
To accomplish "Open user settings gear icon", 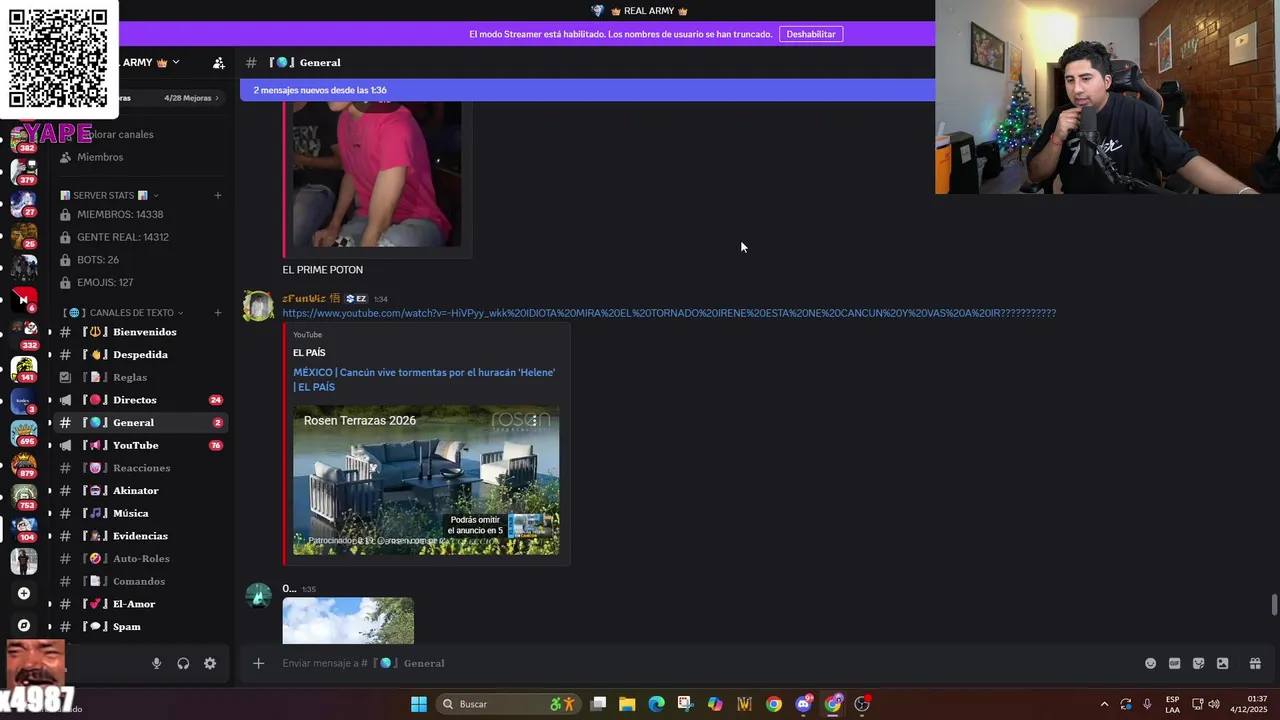I will [x=210, y=663].
